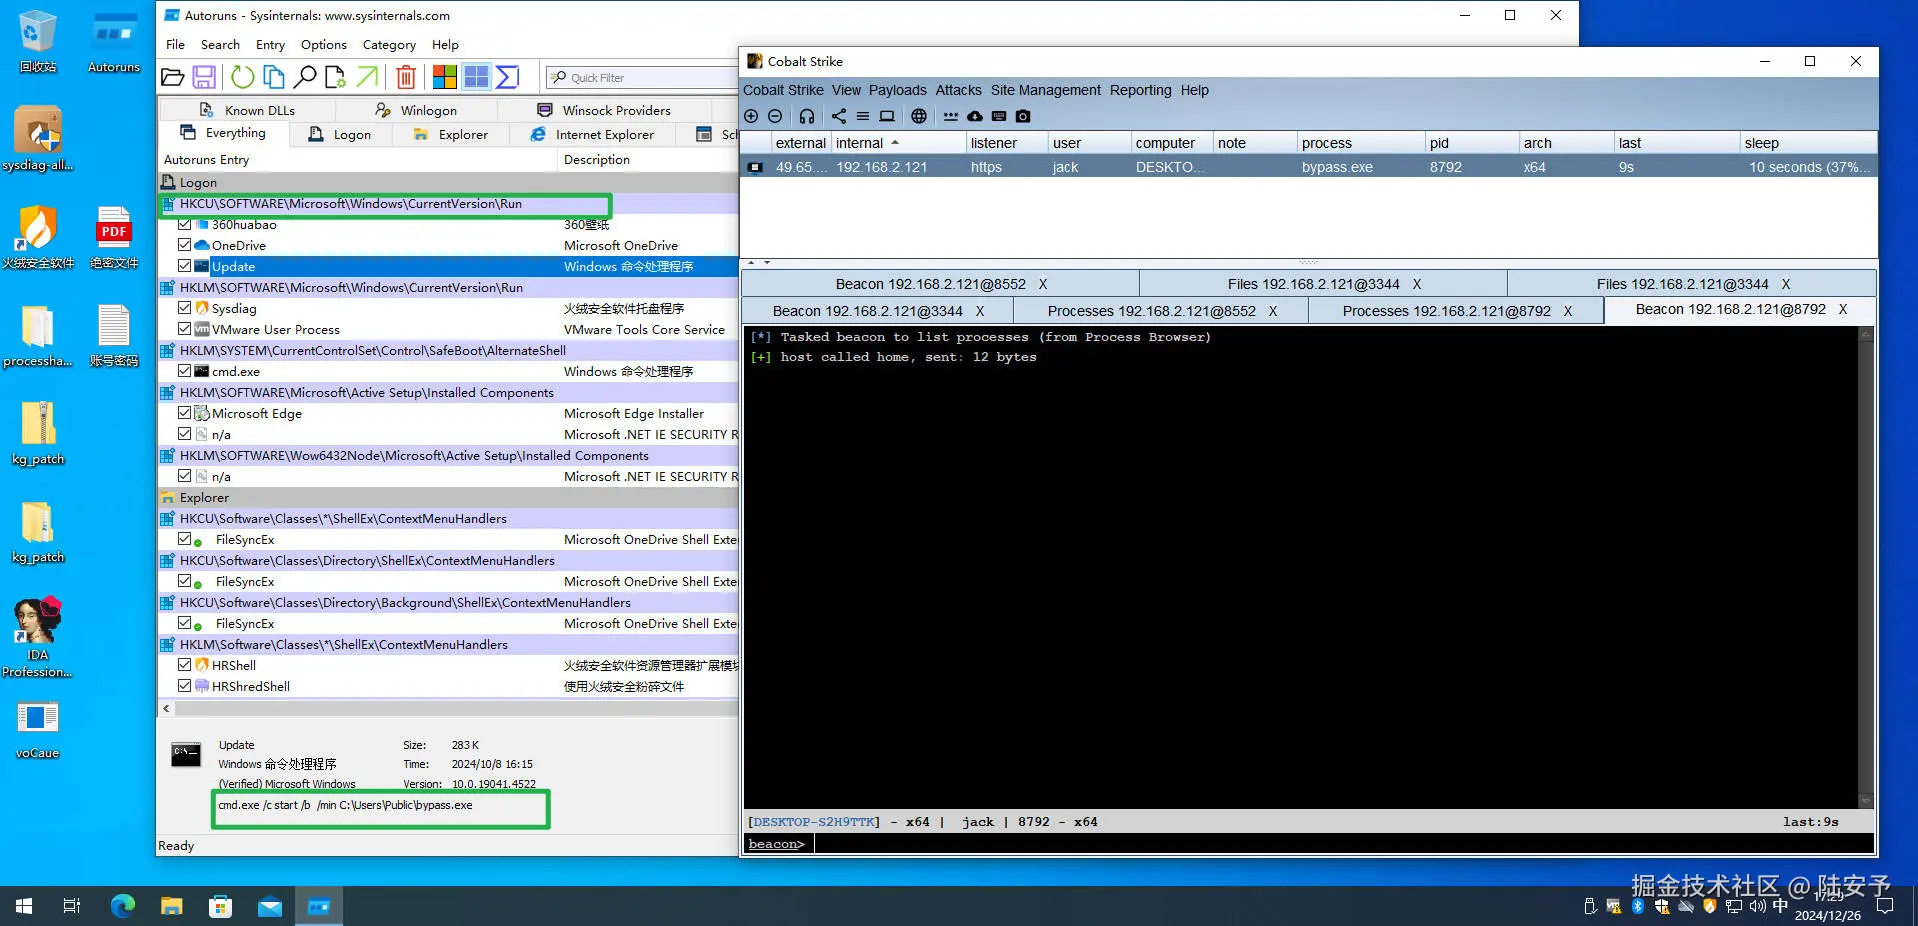
Task: Click the beacon command input line
Action: (1343, 844)
